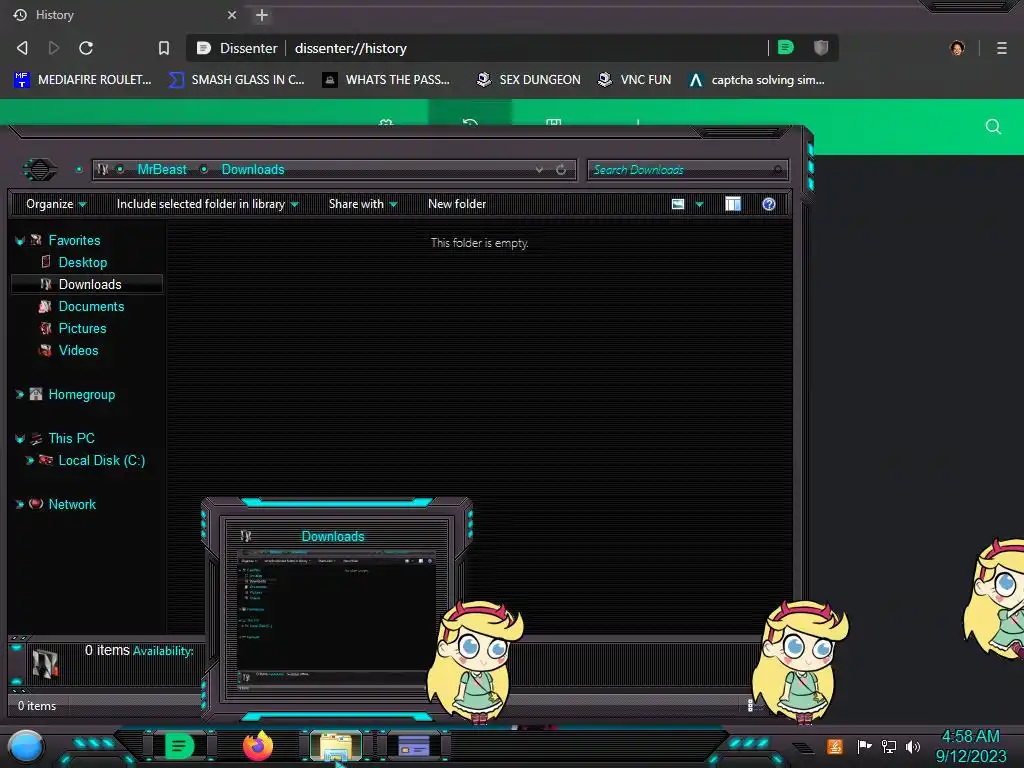Open the purple window app taskbar icon
The height and width of the screenshot is (768, 1024).
[414, 746]
